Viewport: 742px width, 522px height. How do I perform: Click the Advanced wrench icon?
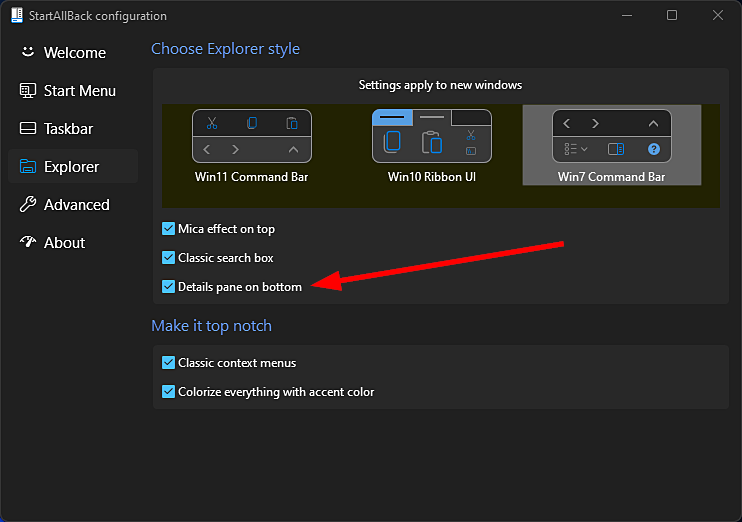click(x=28, y=204)
